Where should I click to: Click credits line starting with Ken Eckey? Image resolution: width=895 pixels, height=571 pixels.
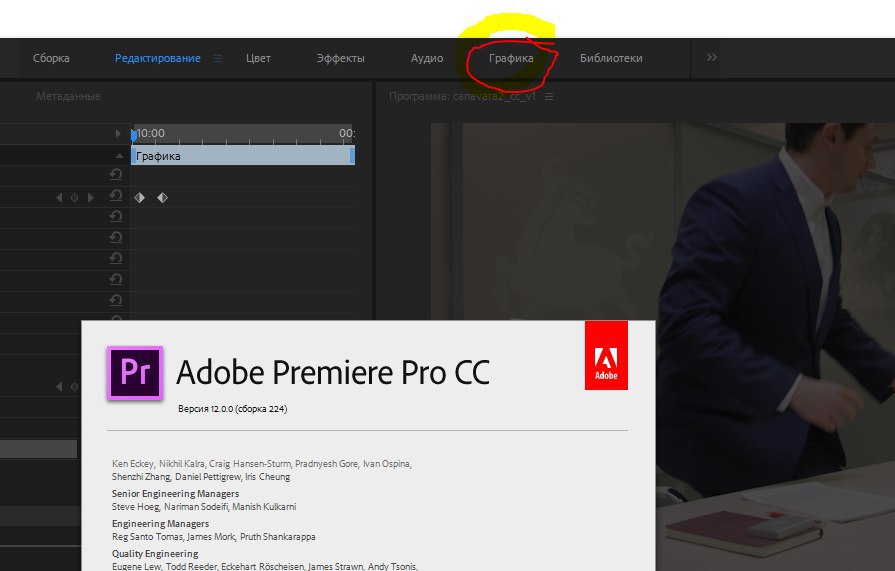point(262,464)
